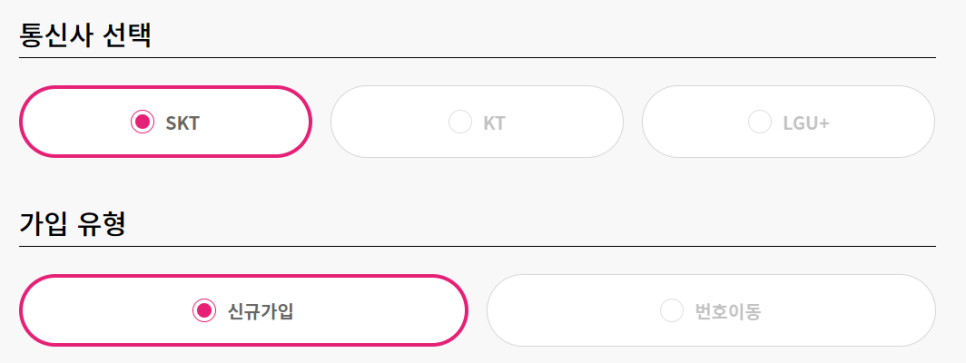Click the empty radio circle beside LGU+
Image resolution: width=966 pixels, height=363 pixels.
tap(760, 122)
